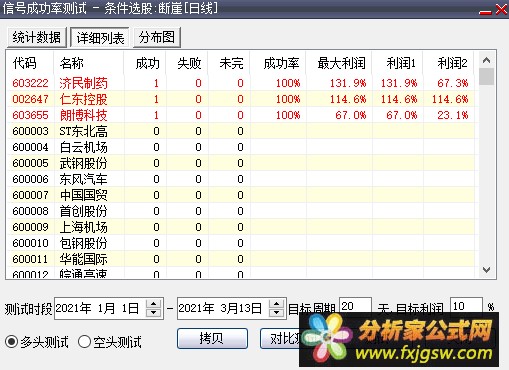Viewport: 509px width, 370px height.
Task: Decrease start date with down spinner
Action: [154, 313]
